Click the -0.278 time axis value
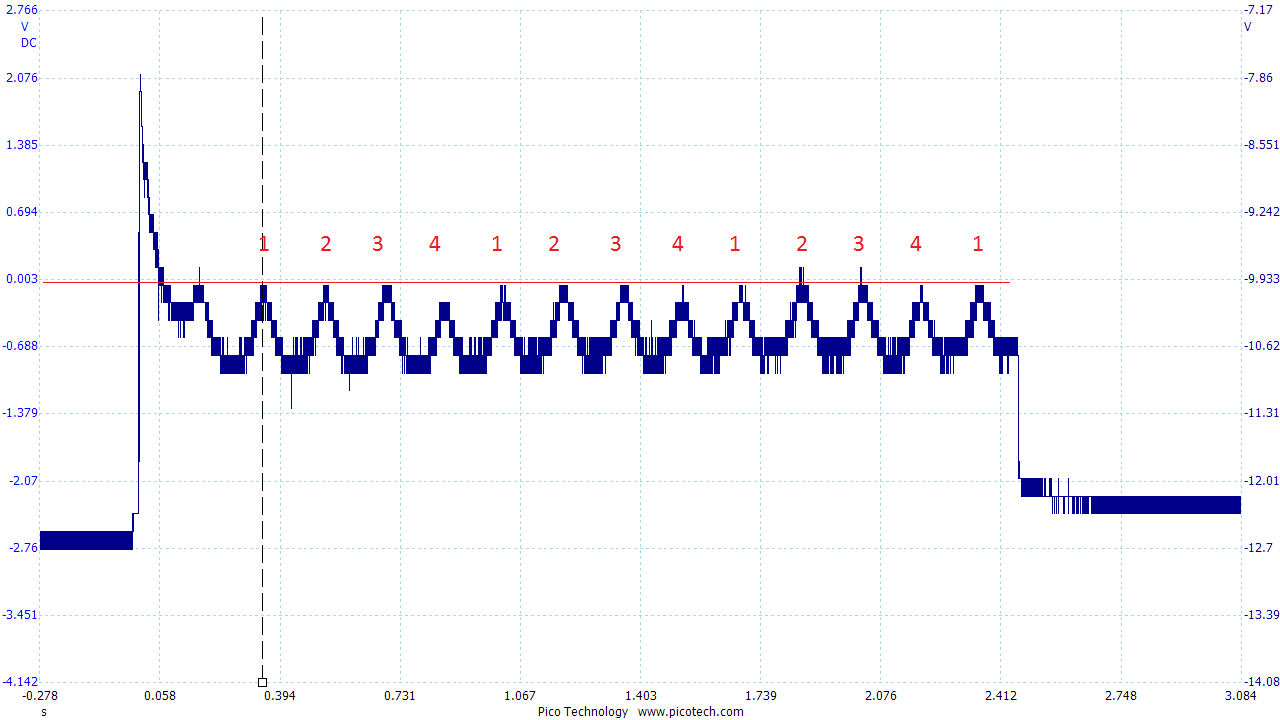The image size is (1280, 720). 40,696
